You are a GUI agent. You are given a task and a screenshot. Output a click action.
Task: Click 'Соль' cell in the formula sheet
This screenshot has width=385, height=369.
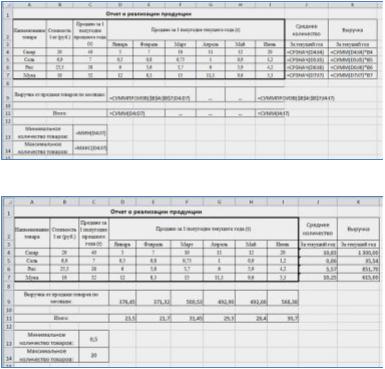point(29,60)
